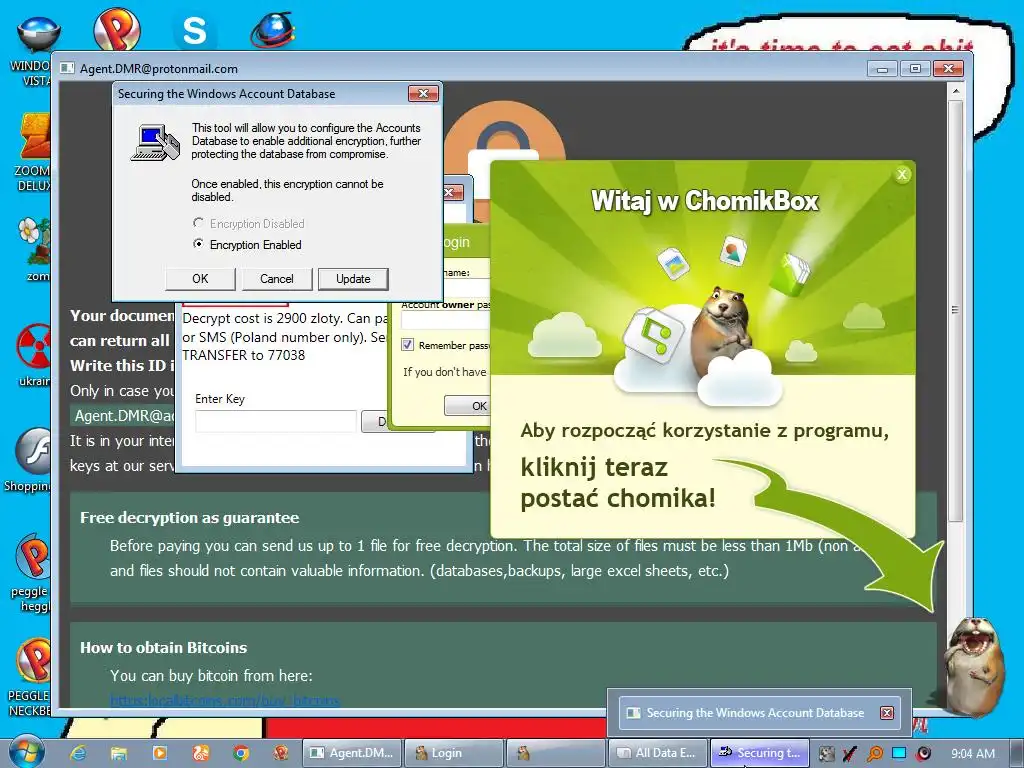The image size is (1024, 768).
Task: Launch Internet Explorer from taskbar
Action: pyautogui.click(x=78, y=753)
